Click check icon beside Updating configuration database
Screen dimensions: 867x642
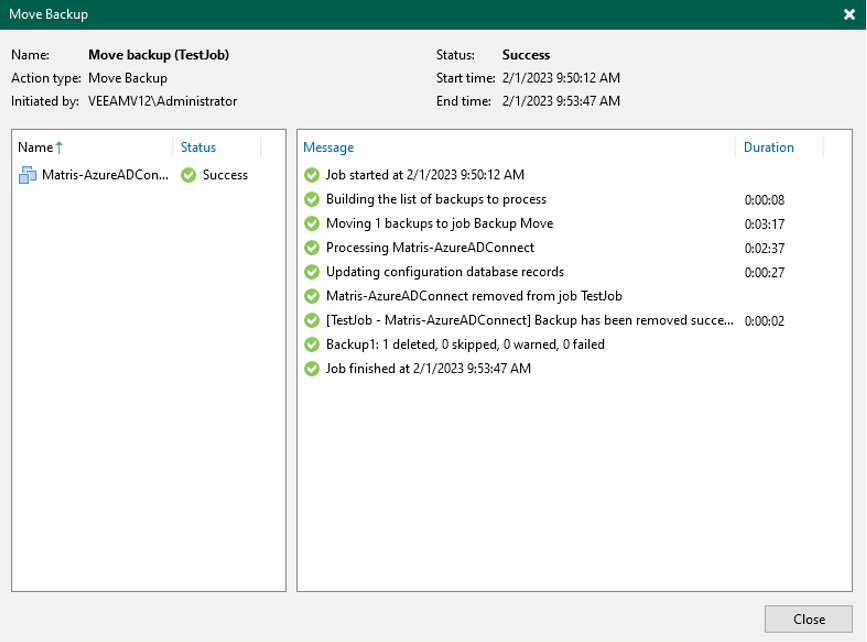[x=312, y=272]
